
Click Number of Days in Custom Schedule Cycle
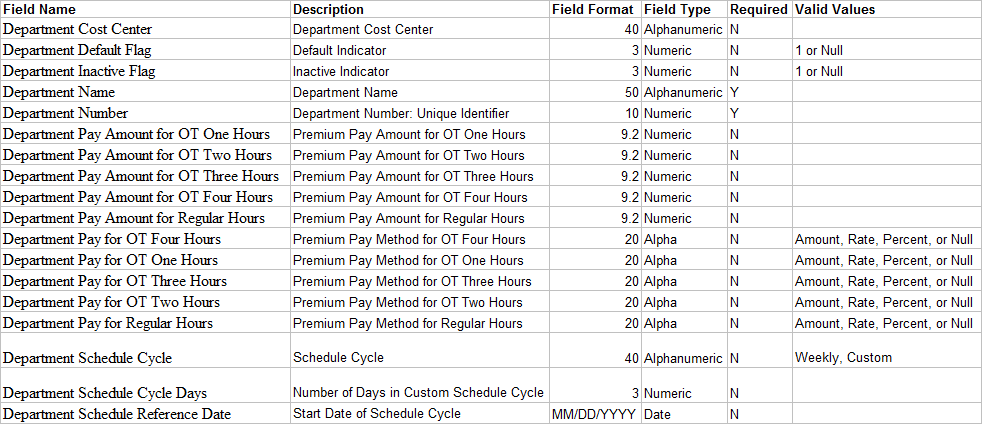tap(418, 393)
